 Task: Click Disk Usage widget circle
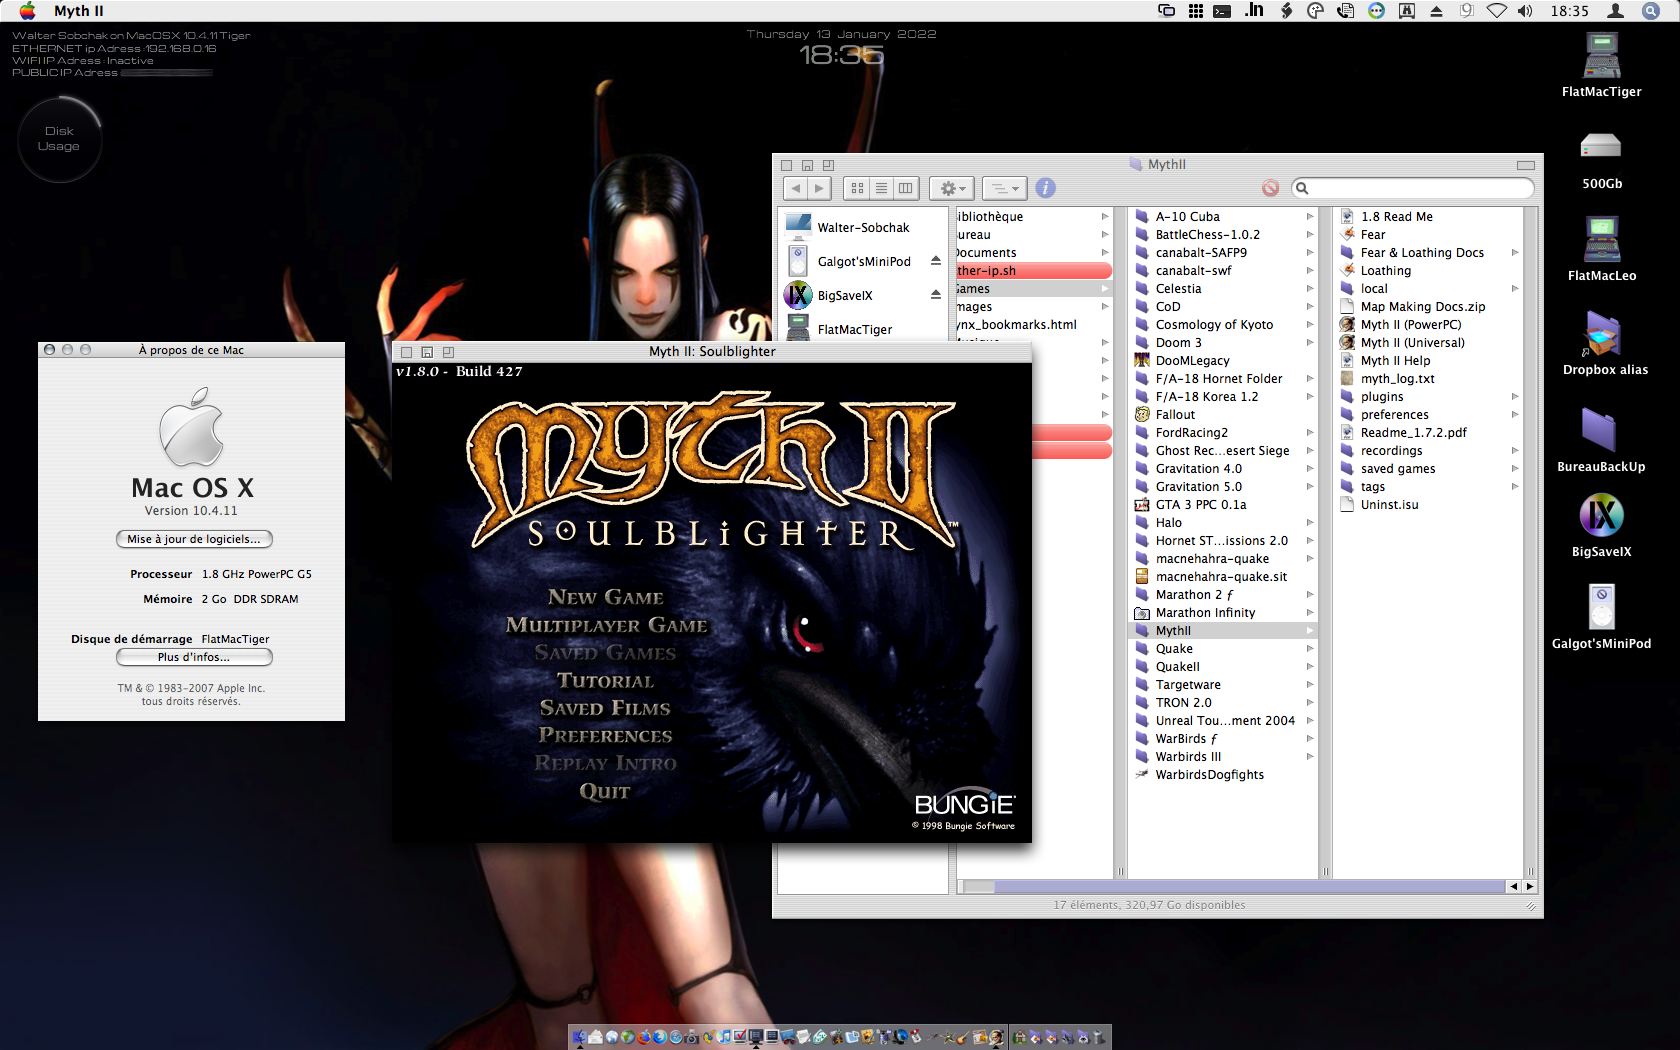59,139
